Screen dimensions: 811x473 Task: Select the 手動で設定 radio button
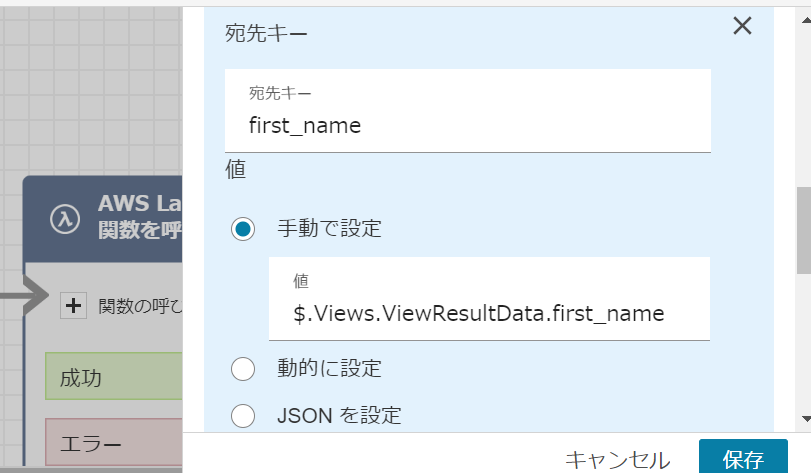pyautogui.click(x=243, y=228)
